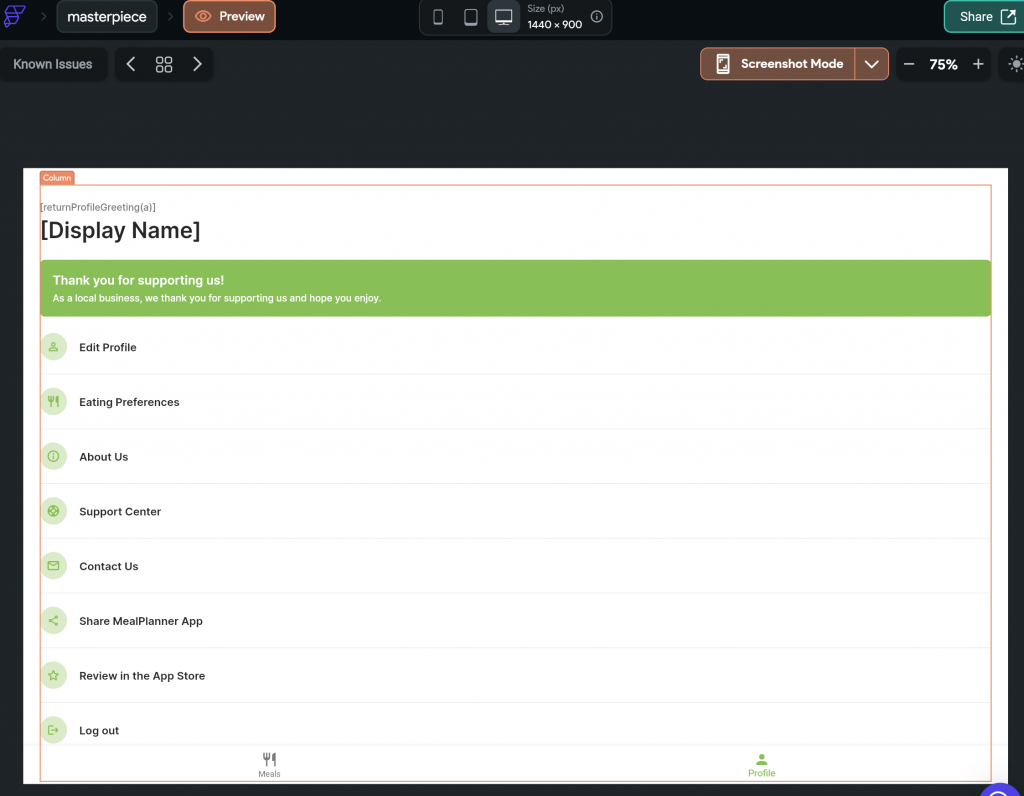Open Support Center

point(515,511)
